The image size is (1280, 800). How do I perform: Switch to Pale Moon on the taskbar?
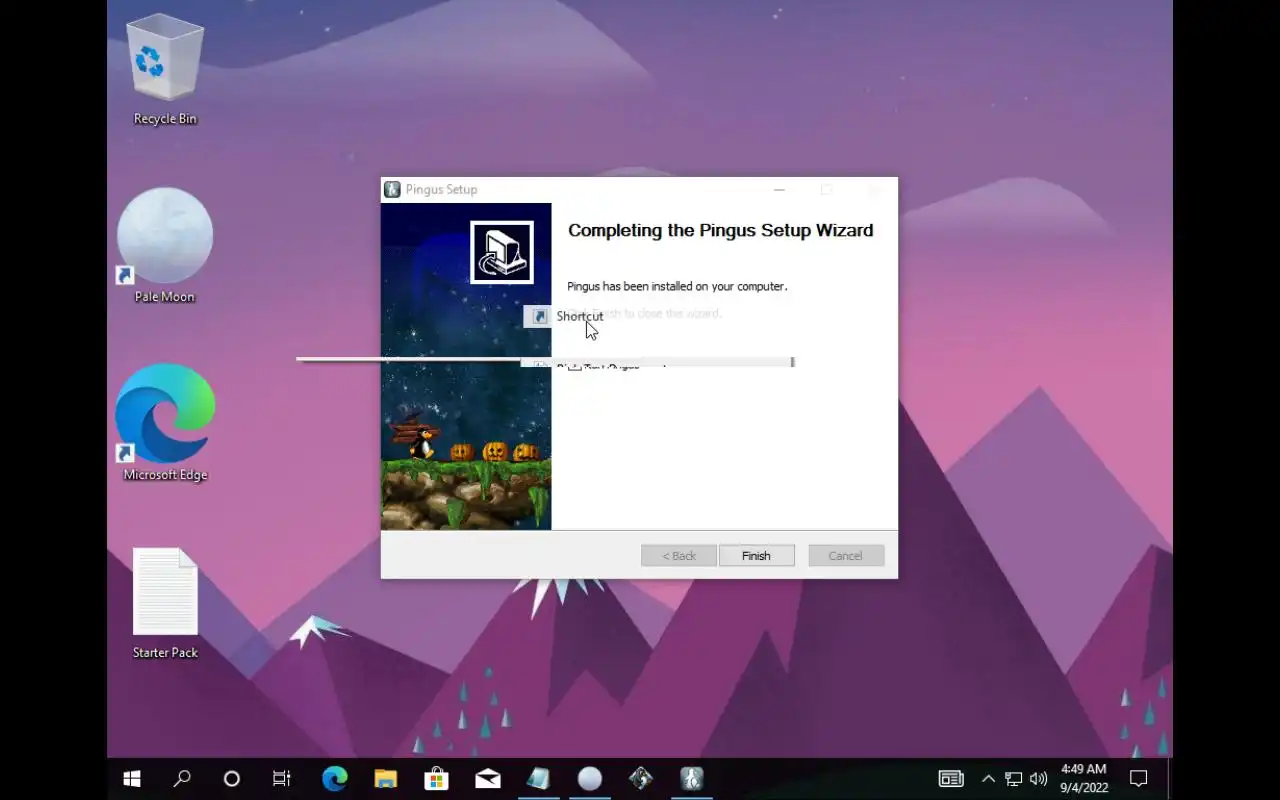(x=590, y=779)
